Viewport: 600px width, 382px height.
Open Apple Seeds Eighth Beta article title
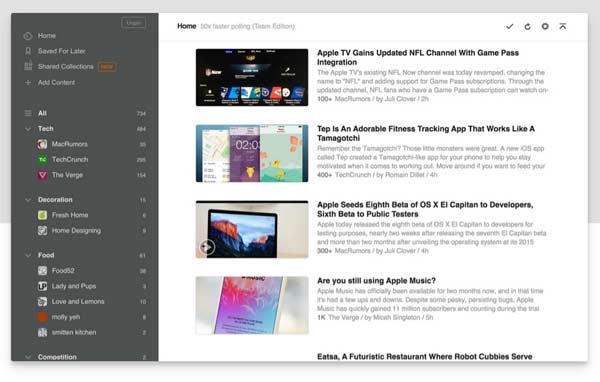[425, 209]
